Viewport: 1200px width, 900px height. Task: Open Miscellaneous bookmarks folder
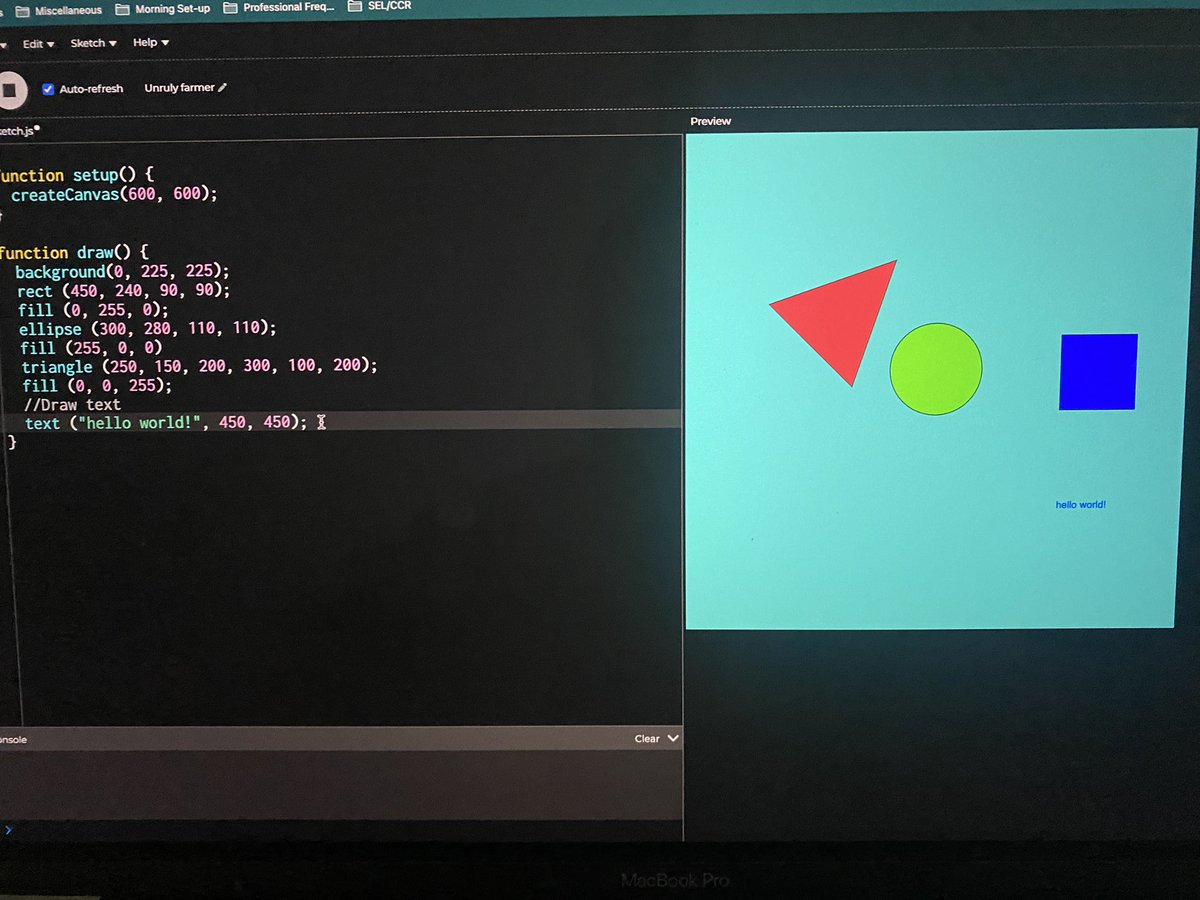click(x=59, y=10)
